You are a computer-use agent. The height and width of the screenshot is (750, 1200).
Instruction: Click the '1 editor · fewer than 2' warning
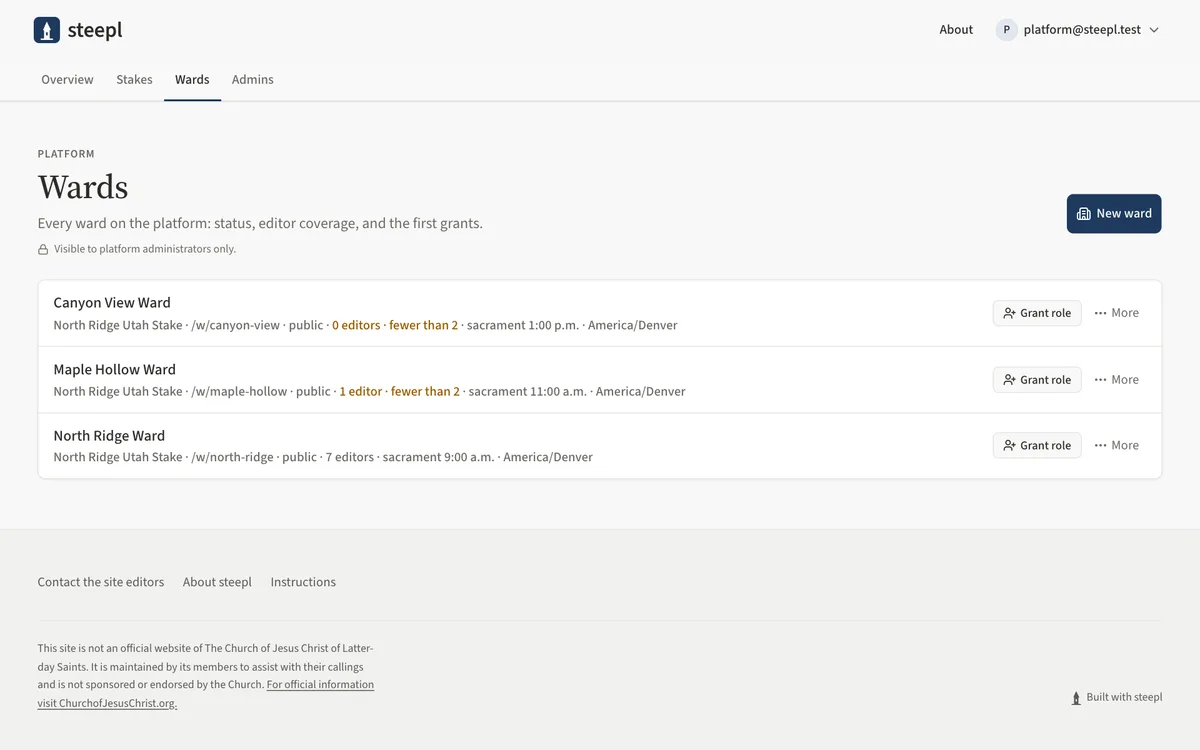click(x=399, y=392)
